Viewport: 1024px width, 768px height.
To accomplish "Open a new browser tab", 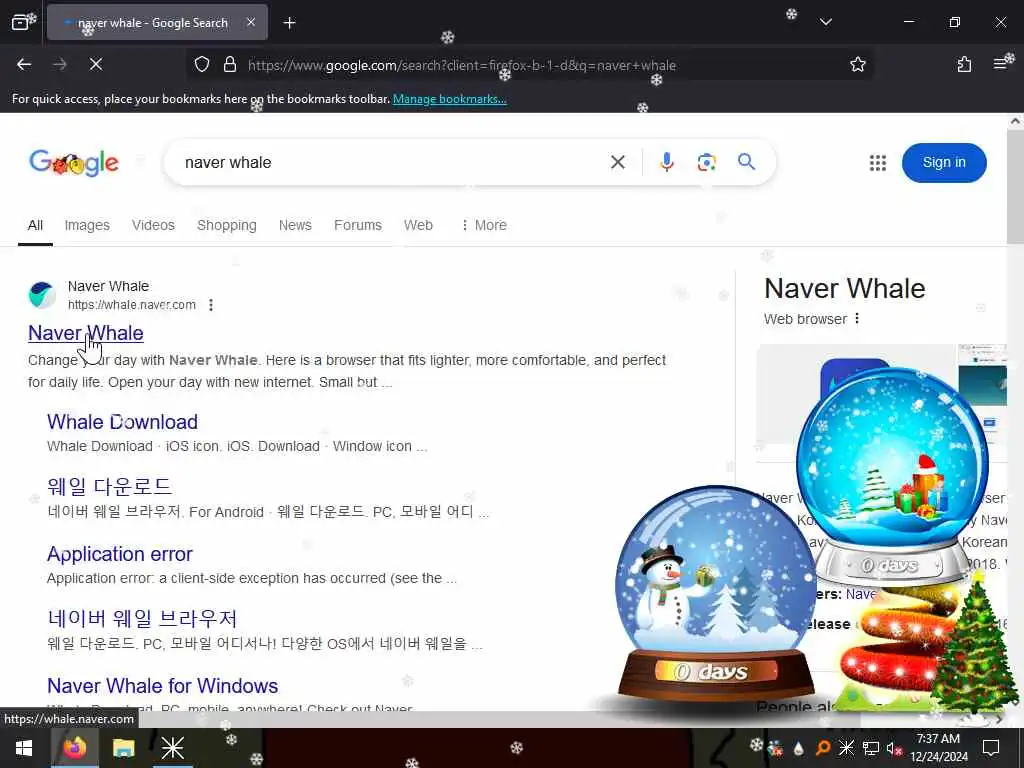I will [x=289, y=23].
